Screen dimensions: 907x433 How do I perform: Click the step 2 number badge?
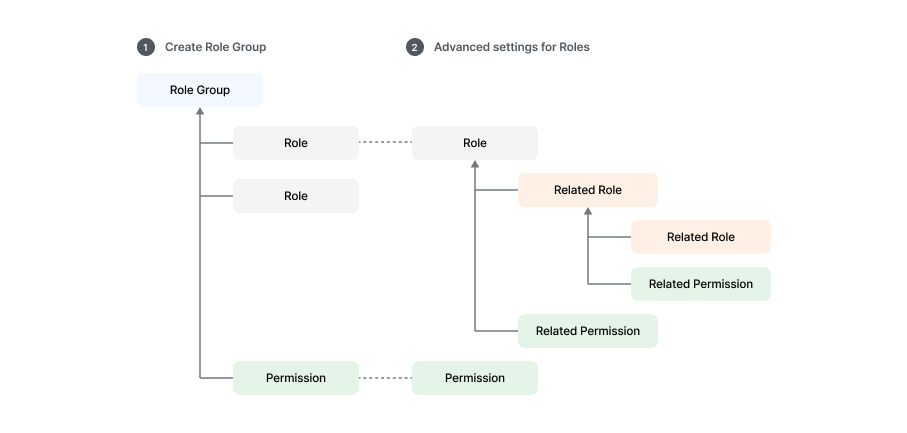(x=415, y=47)
